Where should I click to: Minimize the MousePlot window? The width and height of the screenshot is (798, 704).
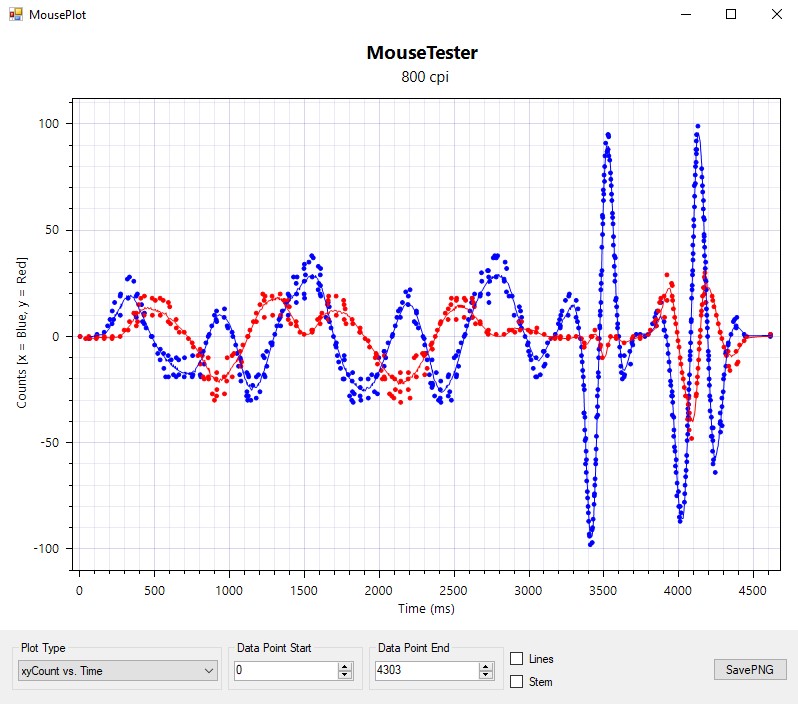pyautogui.click(x=686, y=15)
